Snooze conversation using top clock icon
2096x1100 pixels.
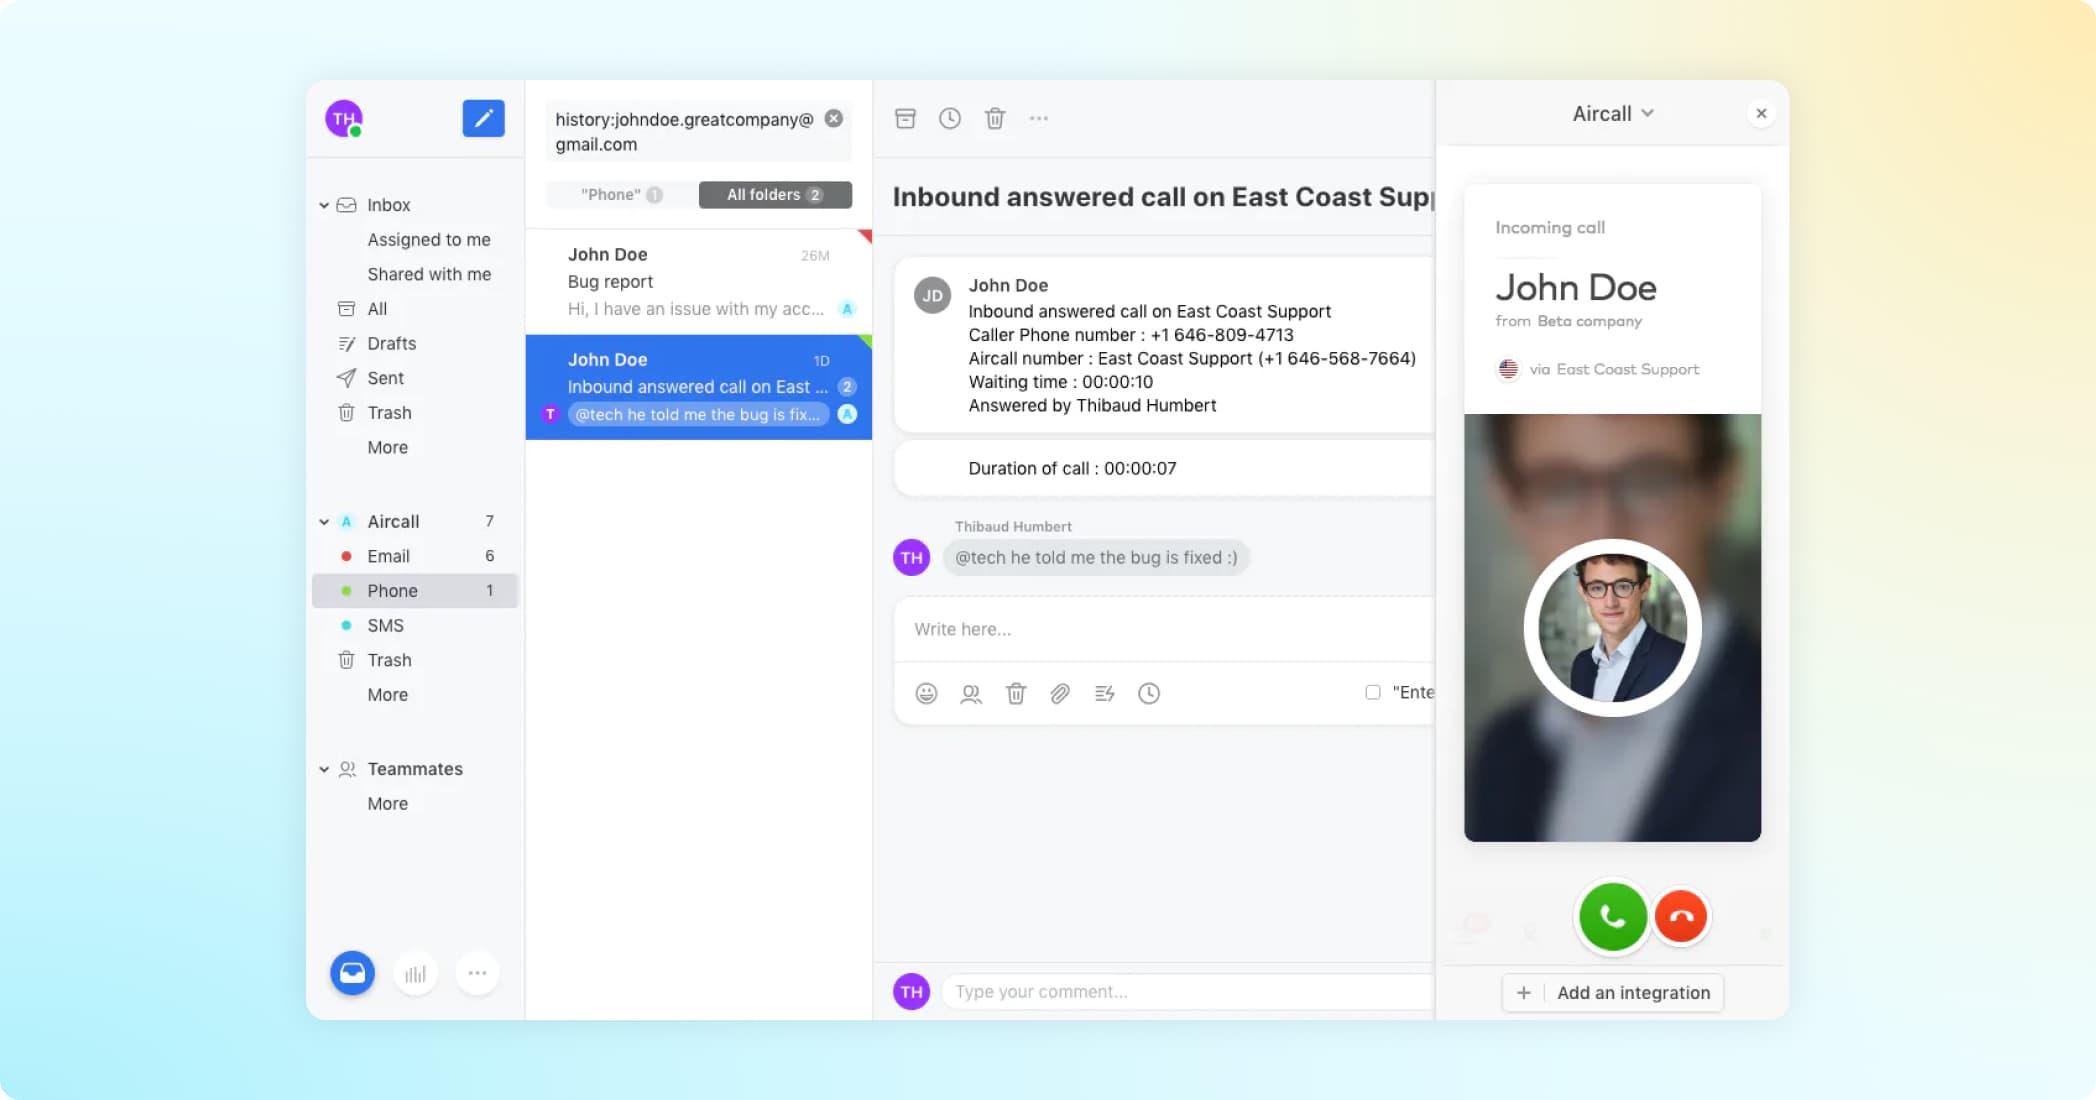(x=950, y=118)
